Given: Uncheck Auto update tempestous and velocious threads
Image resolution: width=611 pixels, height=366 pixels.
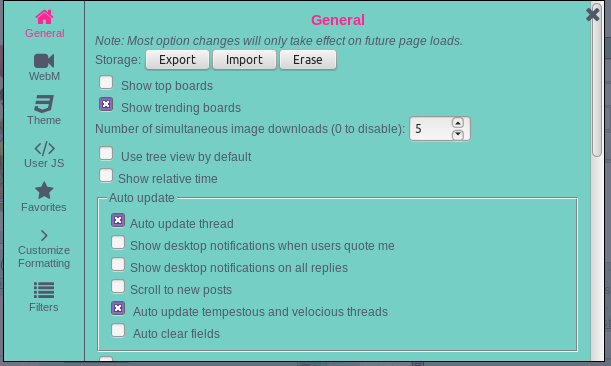Looking at the screenshot, I should click(118, 308).
